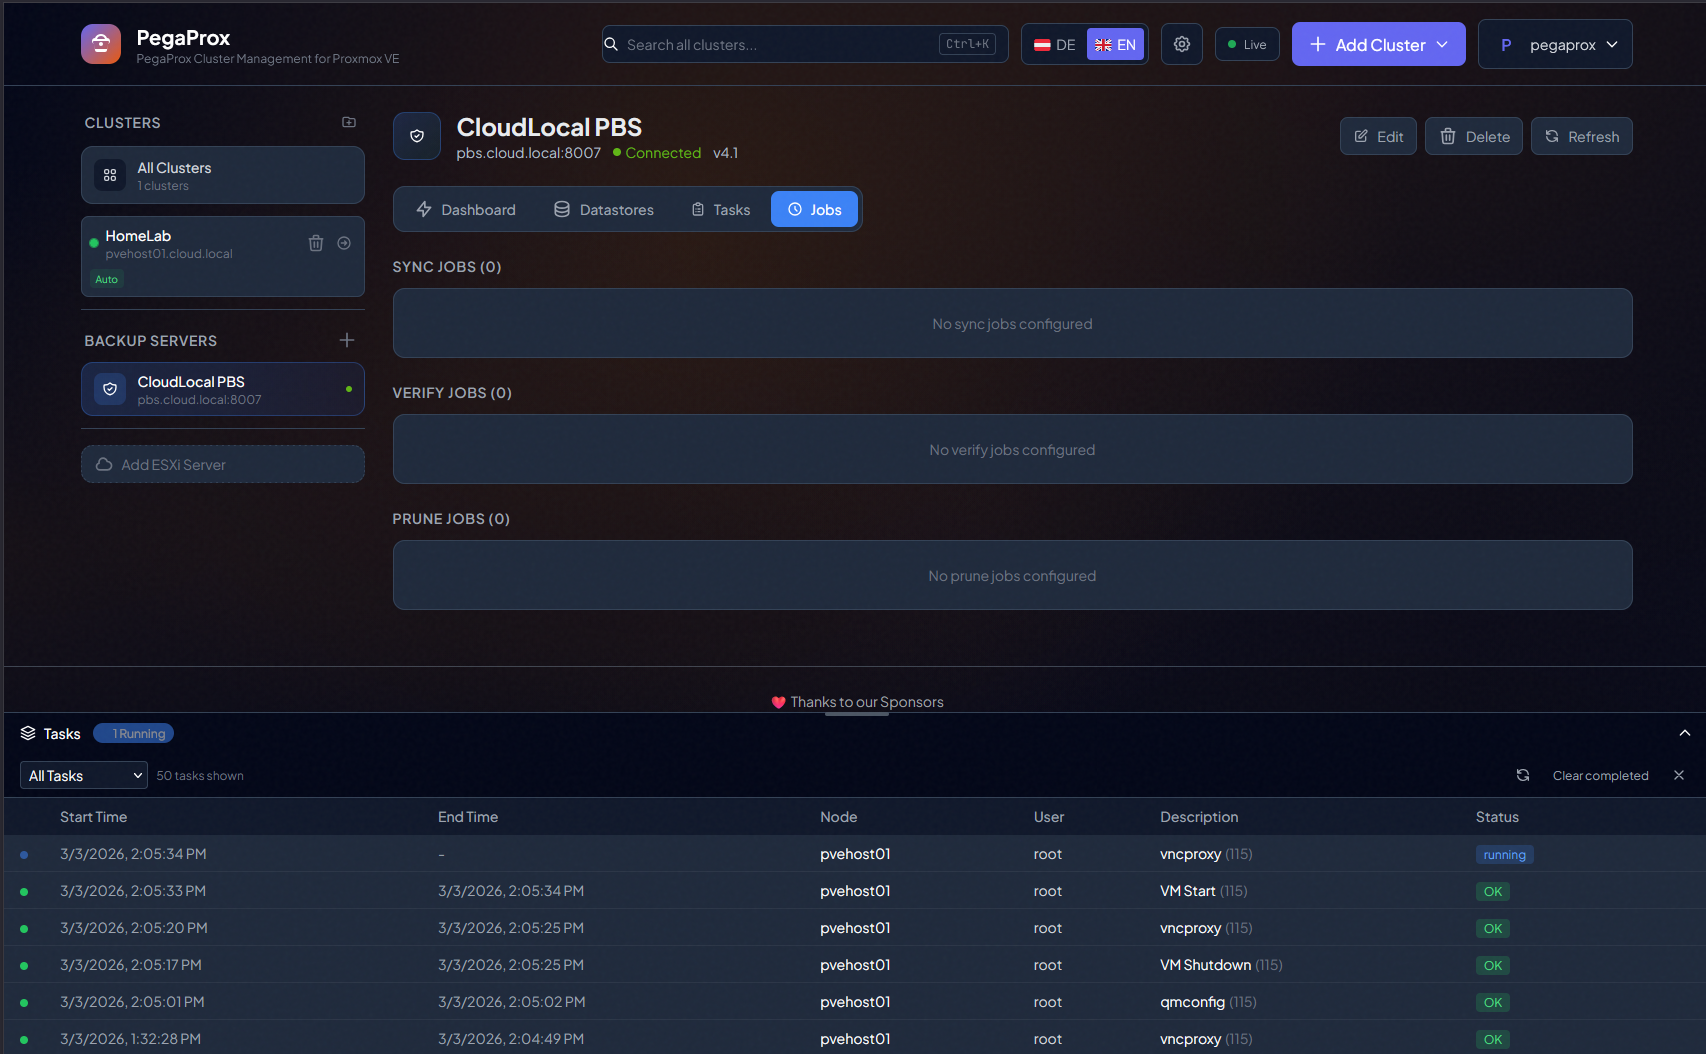Select the VM Start (115) task description

[1204, 891]
